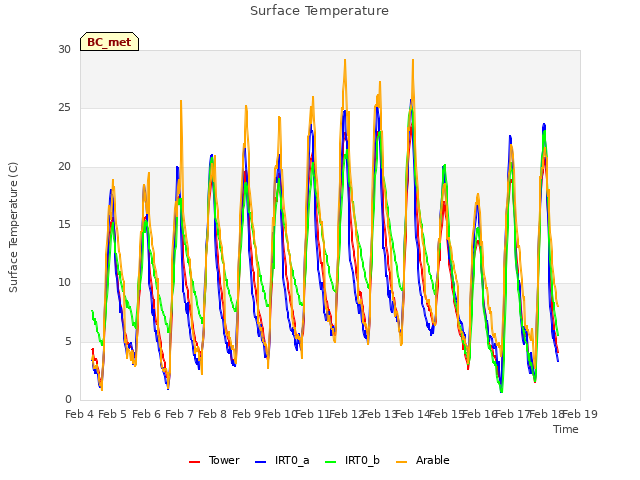Screen dimensions: 640x480
Task: Click the Feb 7 x-axis label
Action: [179, 414]
